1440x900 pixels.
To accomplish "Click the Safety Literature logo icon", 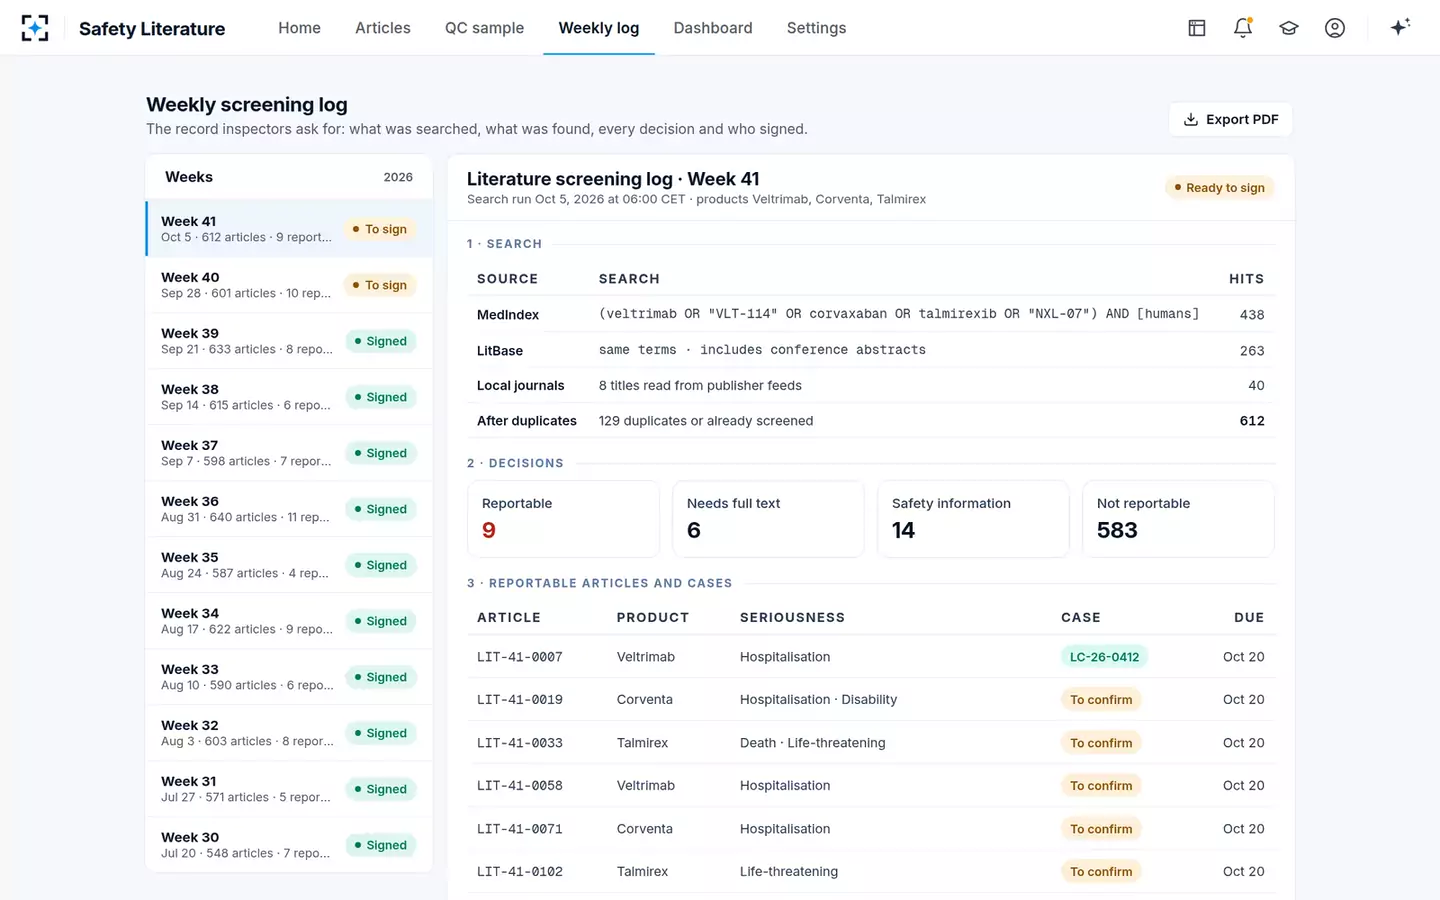I will click(x=35, y=28).
